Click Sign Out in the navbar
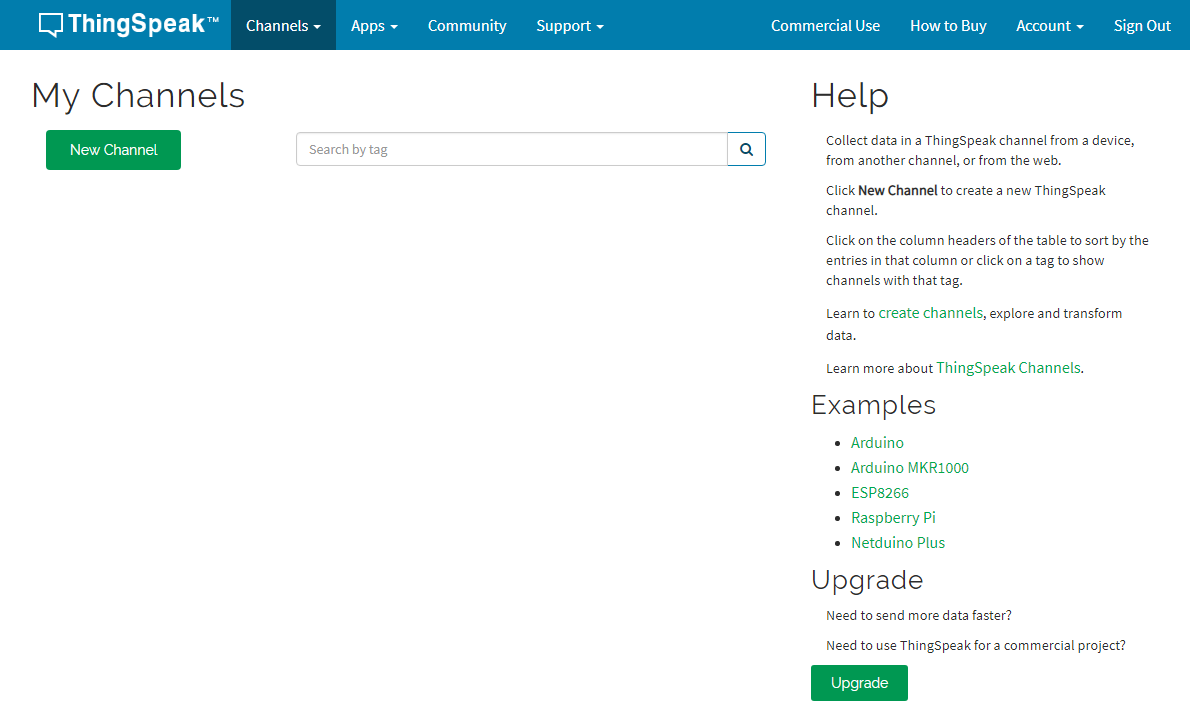1190x712 pixels. pos(1142,26)
